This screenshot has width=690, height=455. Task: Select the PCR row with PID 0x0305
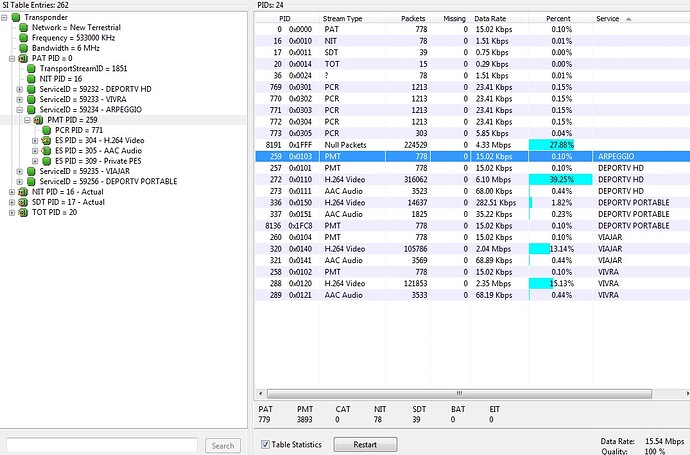point(473,133)
